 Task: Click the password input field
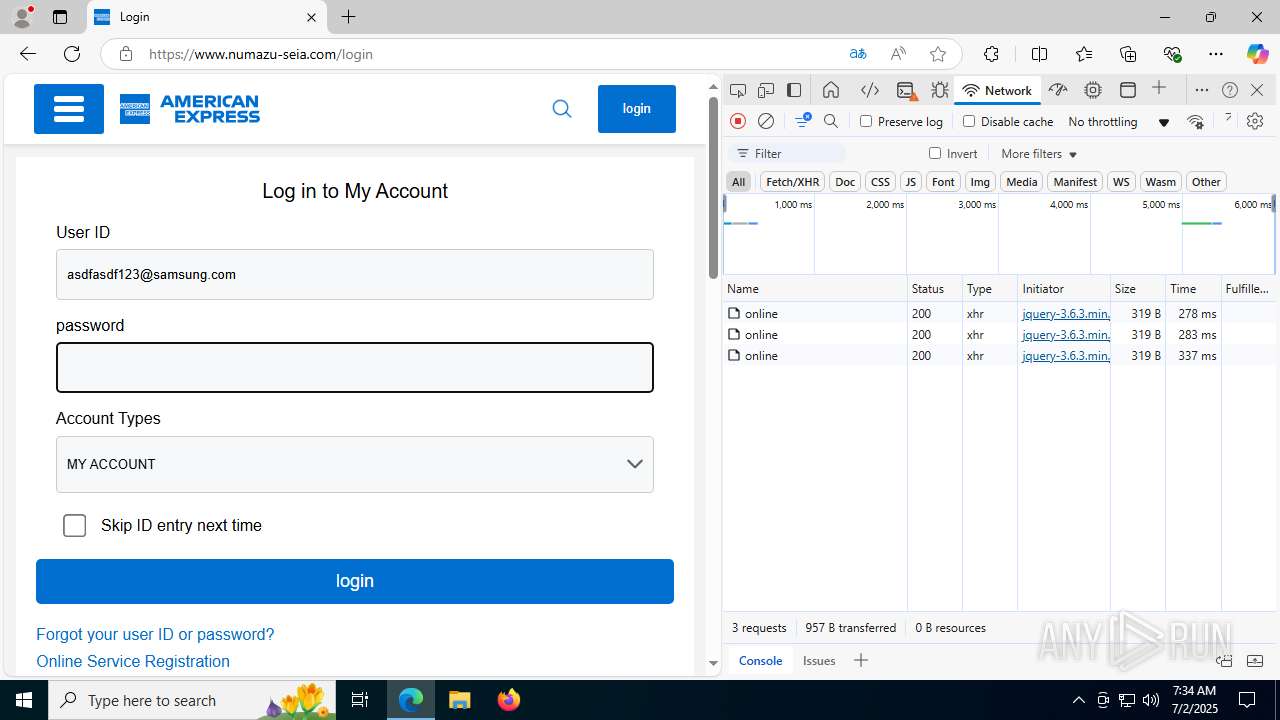pyautogui.click(x=355, y=368)
